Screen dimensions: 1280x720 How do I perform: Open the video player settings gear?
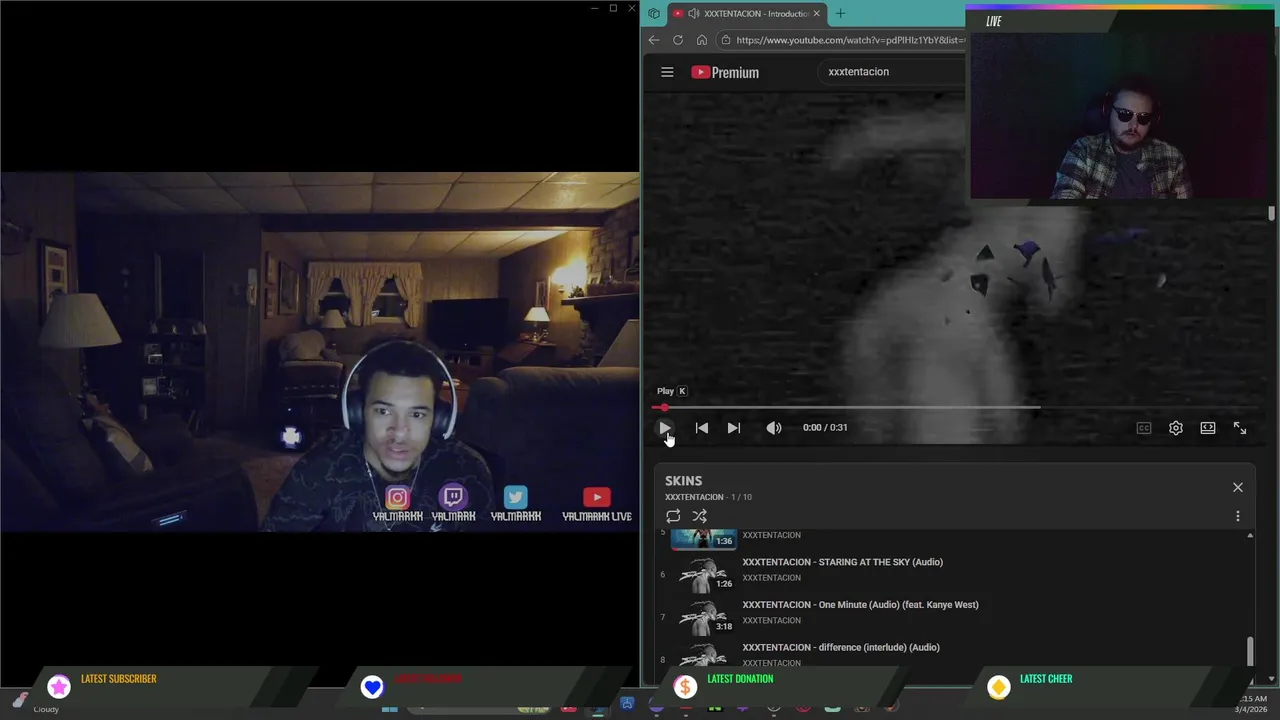(1176, 428)
